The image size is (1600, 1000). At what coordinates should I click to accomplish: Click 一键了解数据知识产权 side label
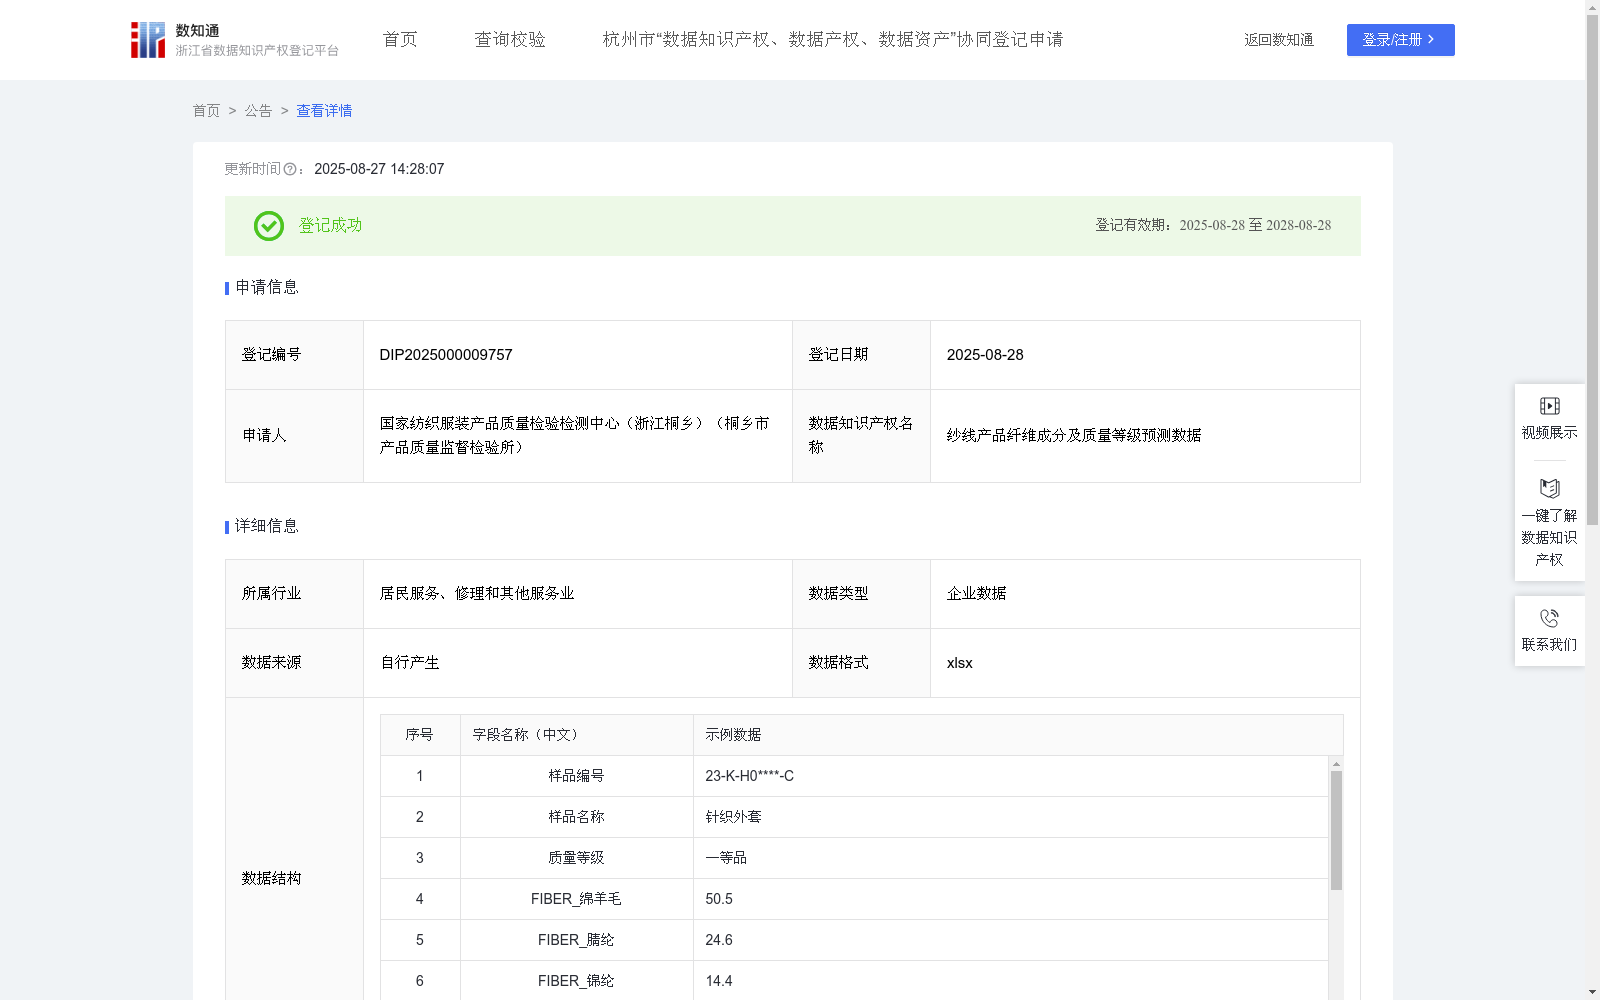(x=1549, y=537)
